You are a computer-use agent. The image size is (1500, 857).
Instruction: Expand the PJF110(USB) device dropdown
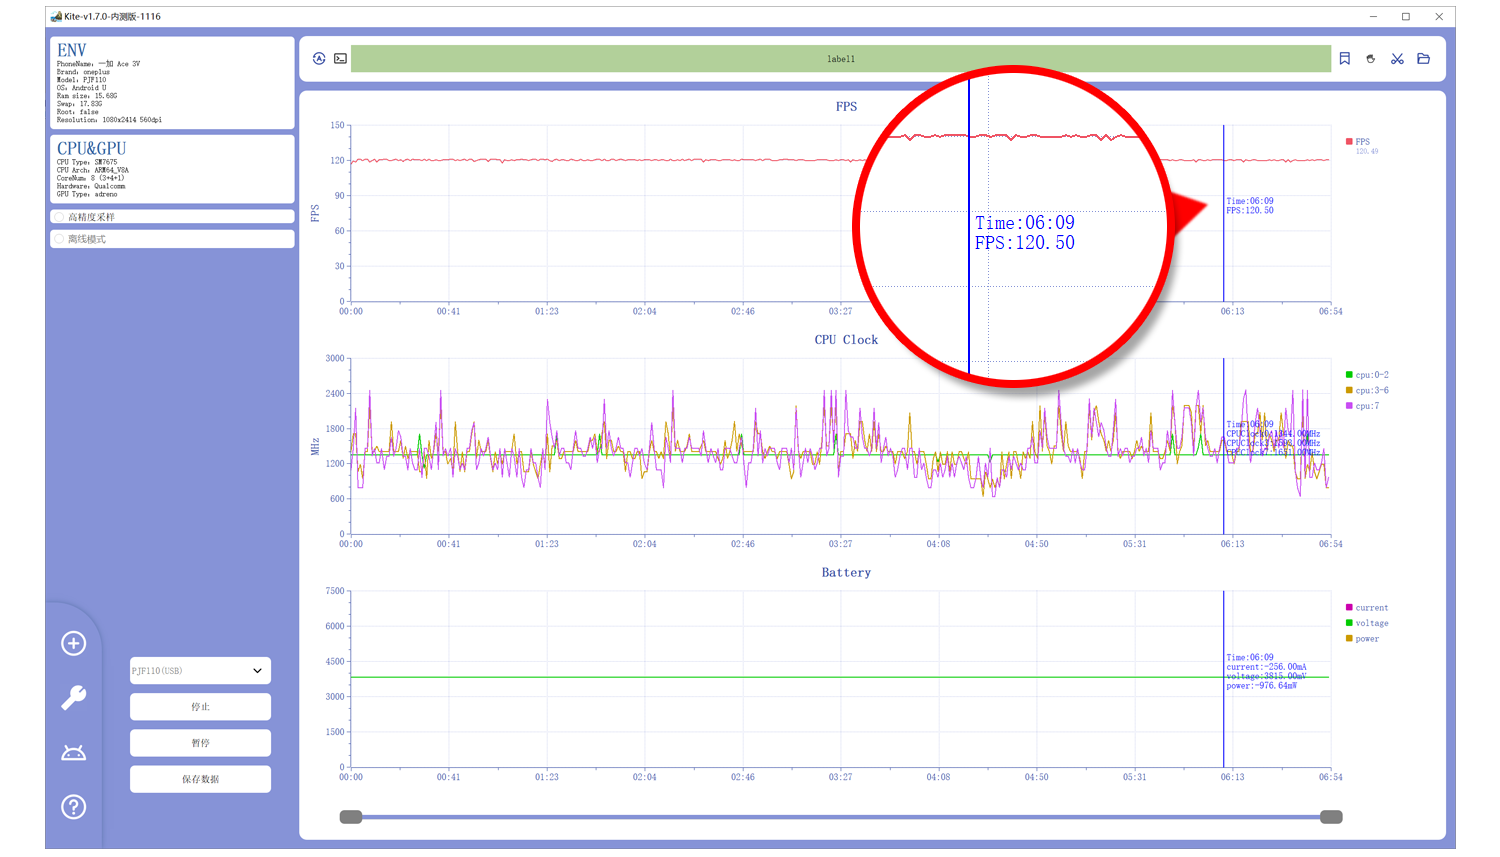click(200, 671)
